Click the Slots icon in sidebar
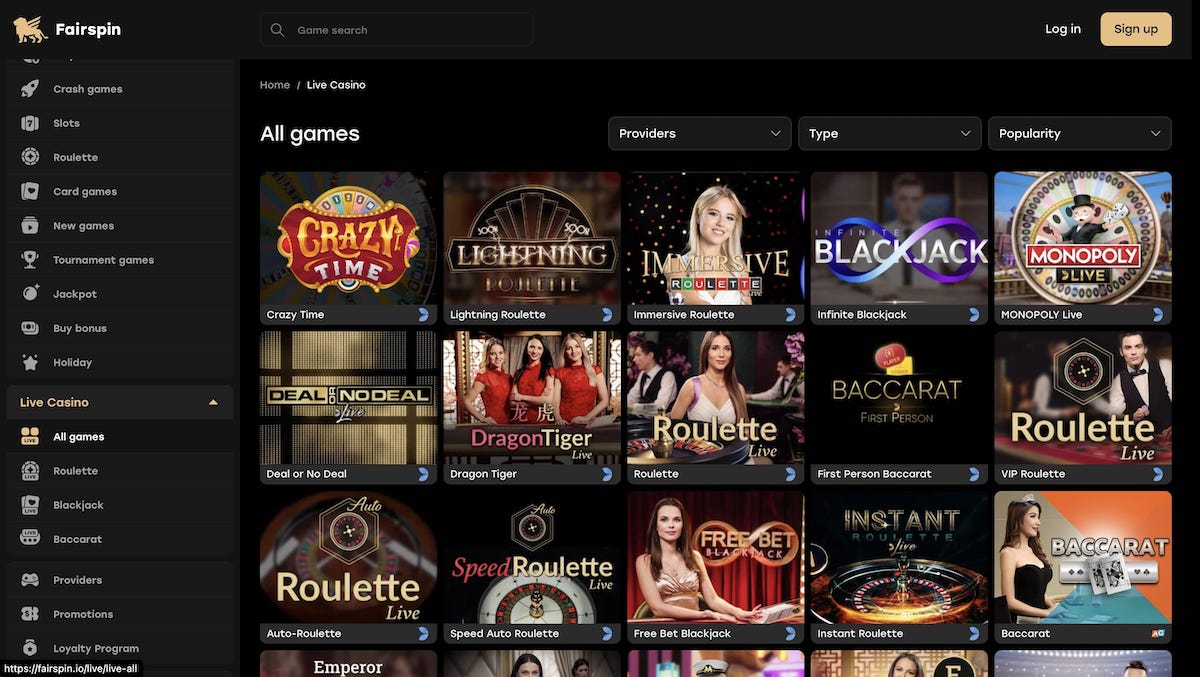Image resolution: width=1200 pixels, height=677 pixels. tap(30, 123)
